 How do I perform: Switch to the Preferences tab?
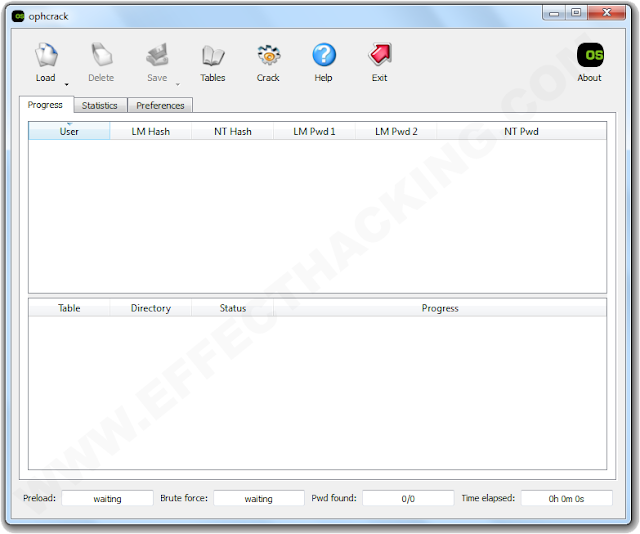pos(160,105)
